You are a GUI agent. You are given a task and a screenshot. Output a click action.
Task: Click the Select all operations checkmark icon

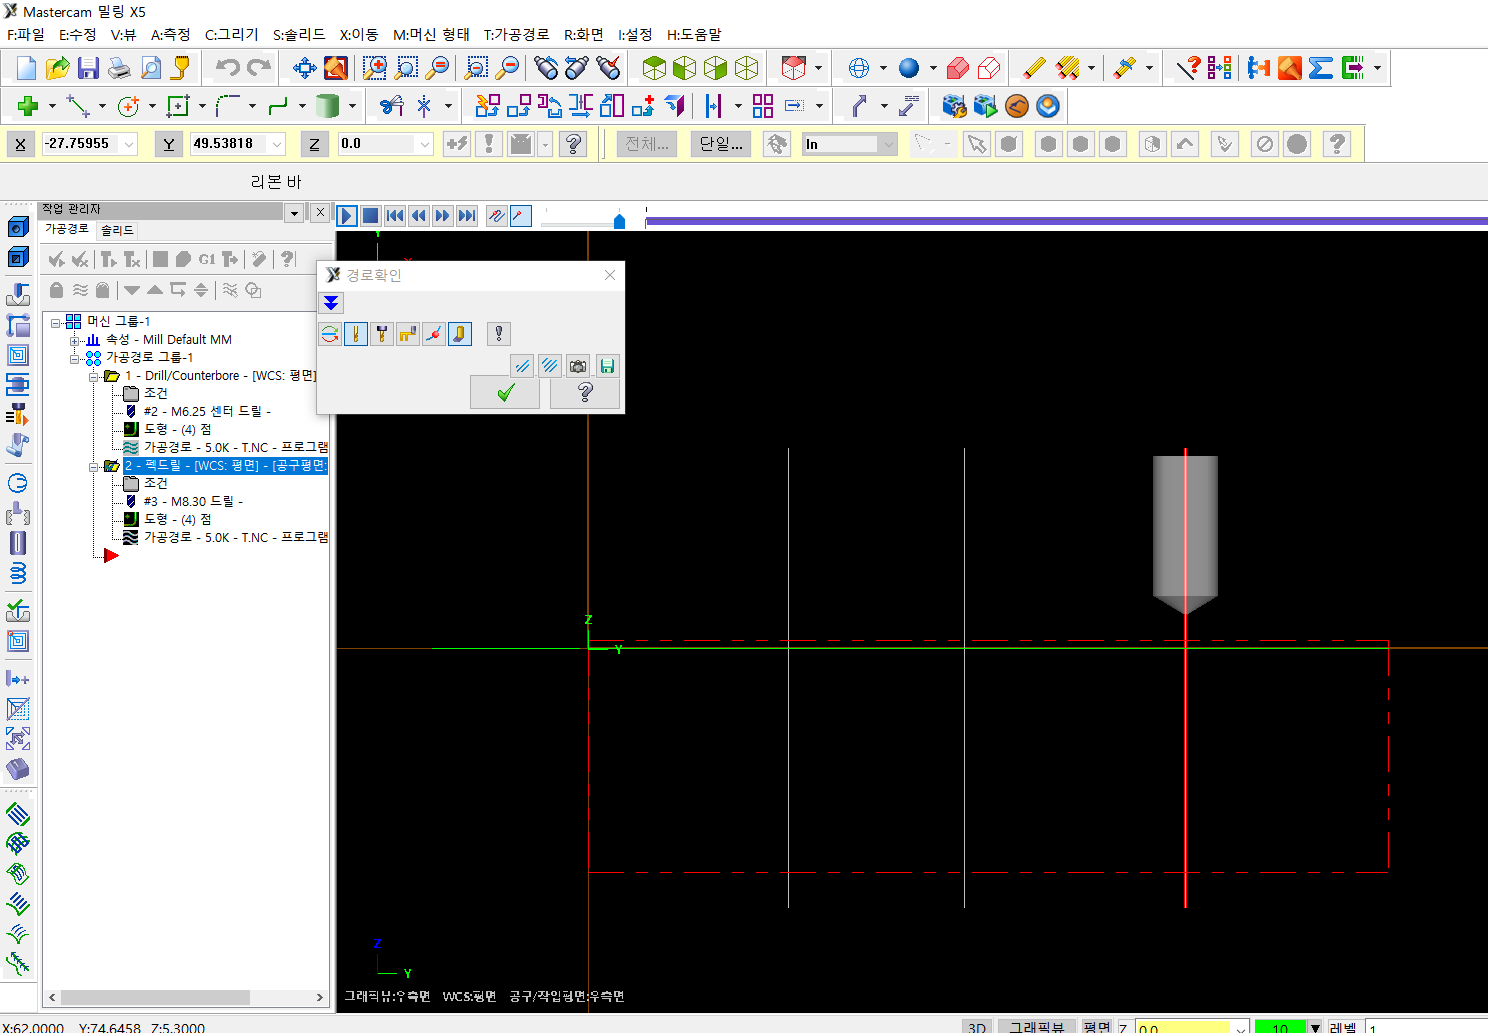click(57, 259)
